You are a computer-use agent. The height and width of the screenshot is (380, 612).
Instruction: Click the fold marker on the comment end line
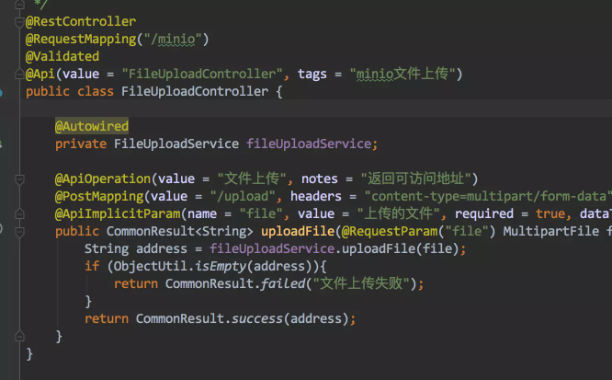(x=20, y=5)
